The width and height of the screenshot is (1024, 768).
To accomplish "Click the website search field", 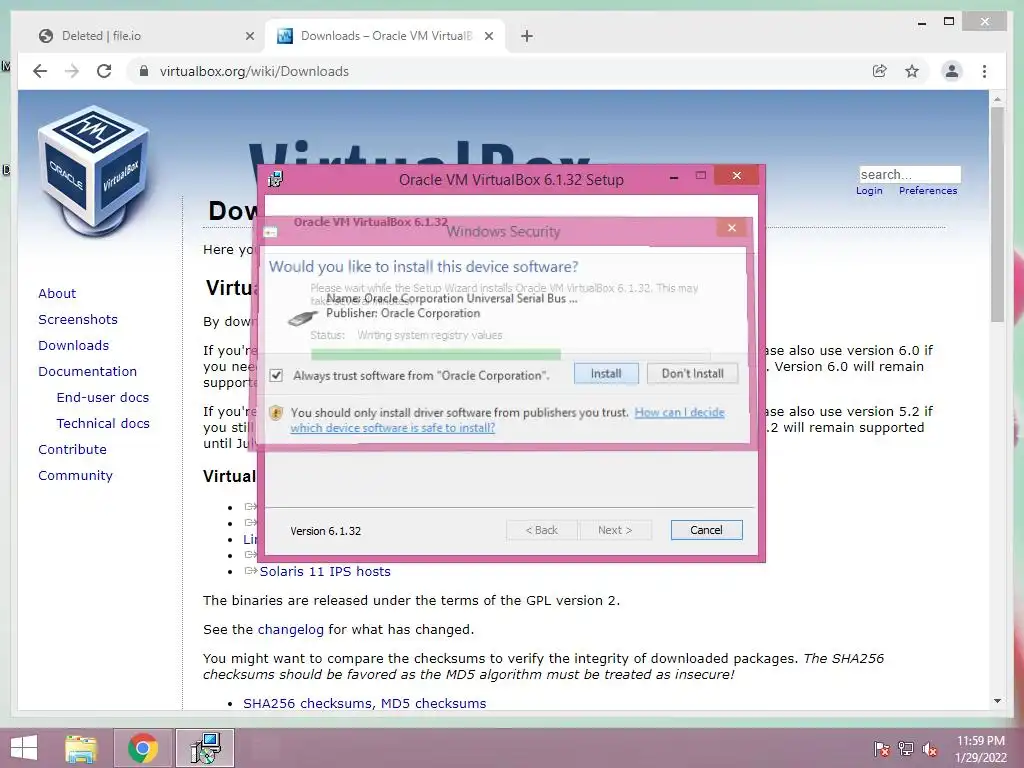I will tap(910, 174).
